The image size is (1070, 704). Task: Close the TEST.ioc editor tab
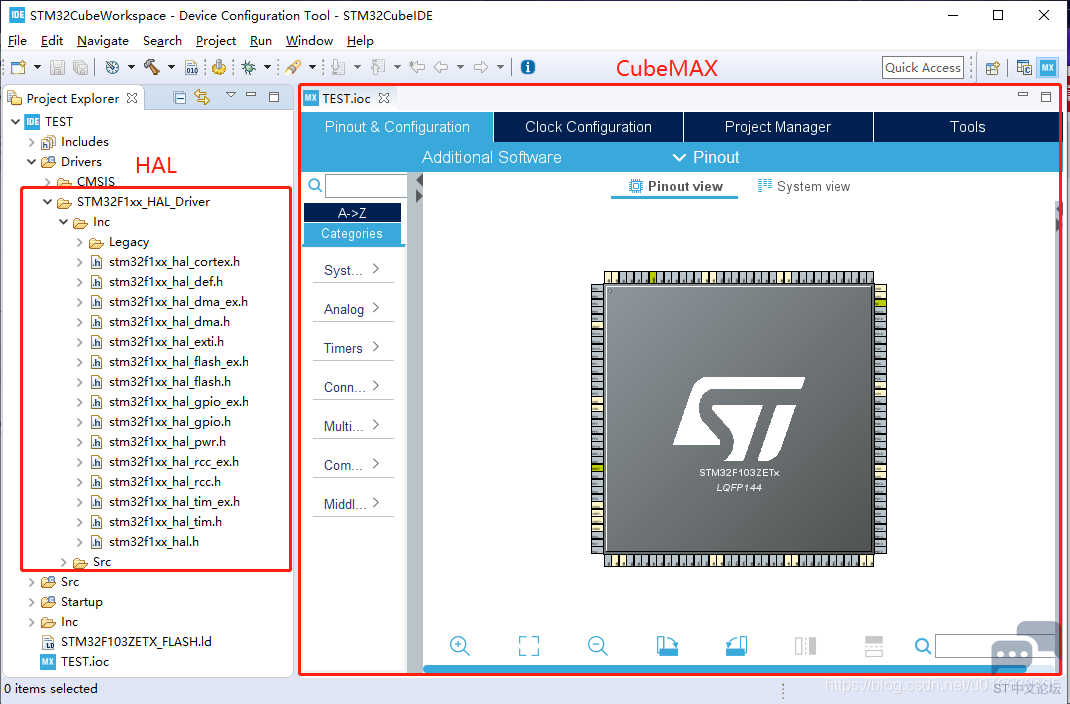coord(384,98)
